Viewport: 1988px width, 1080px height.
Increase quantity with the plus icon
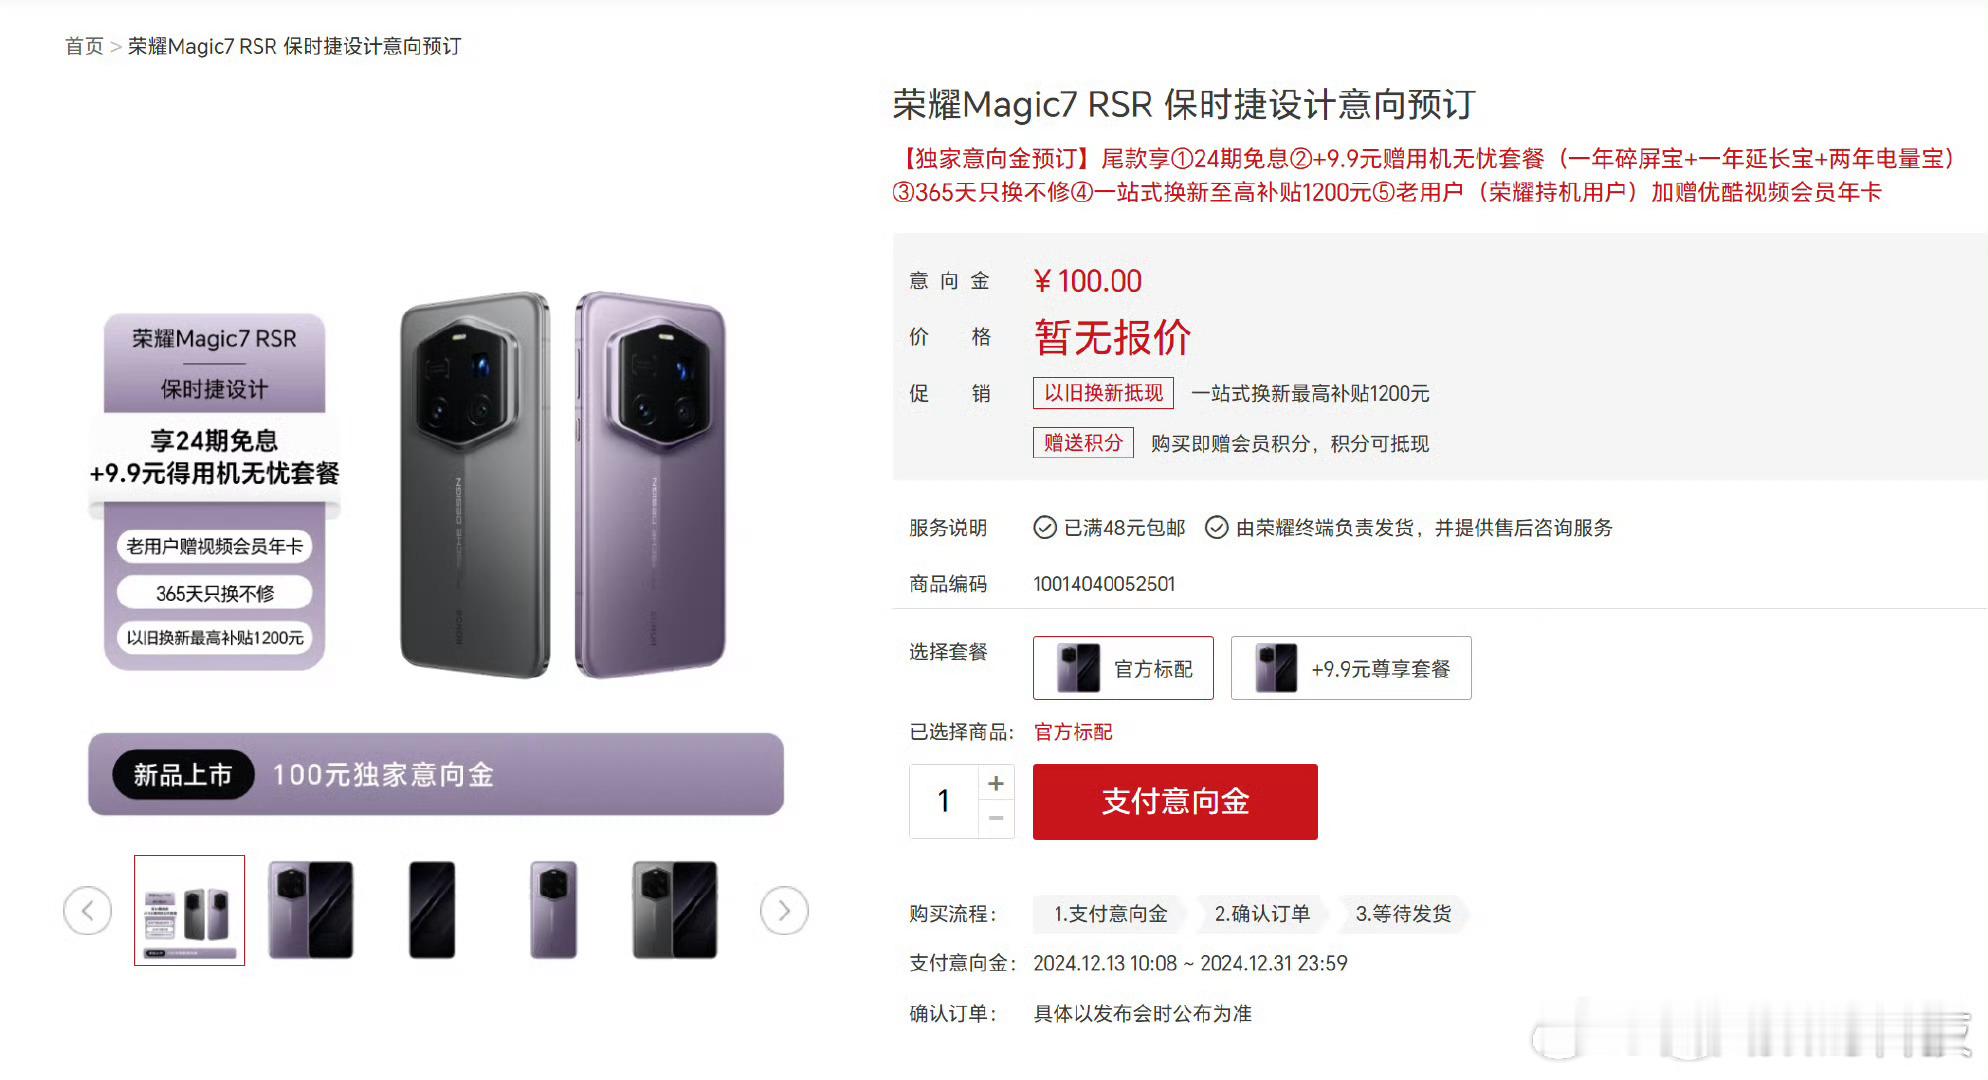(x=996, y=783)
